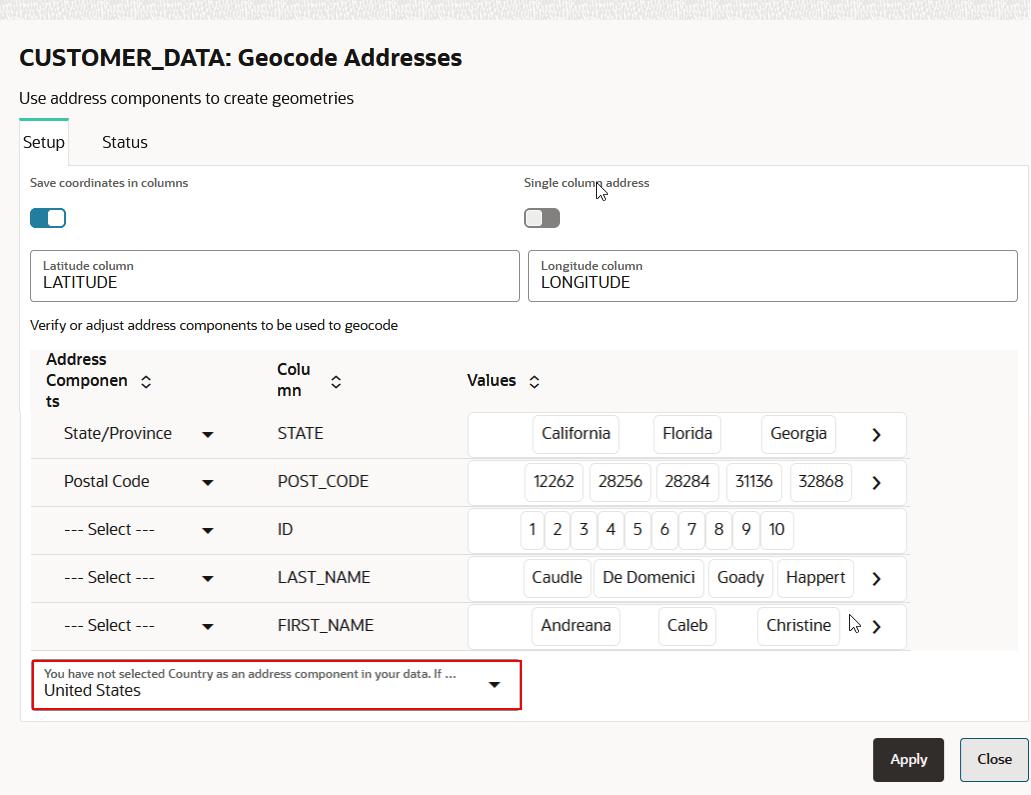Switch to the Status tab

[124, 142]
